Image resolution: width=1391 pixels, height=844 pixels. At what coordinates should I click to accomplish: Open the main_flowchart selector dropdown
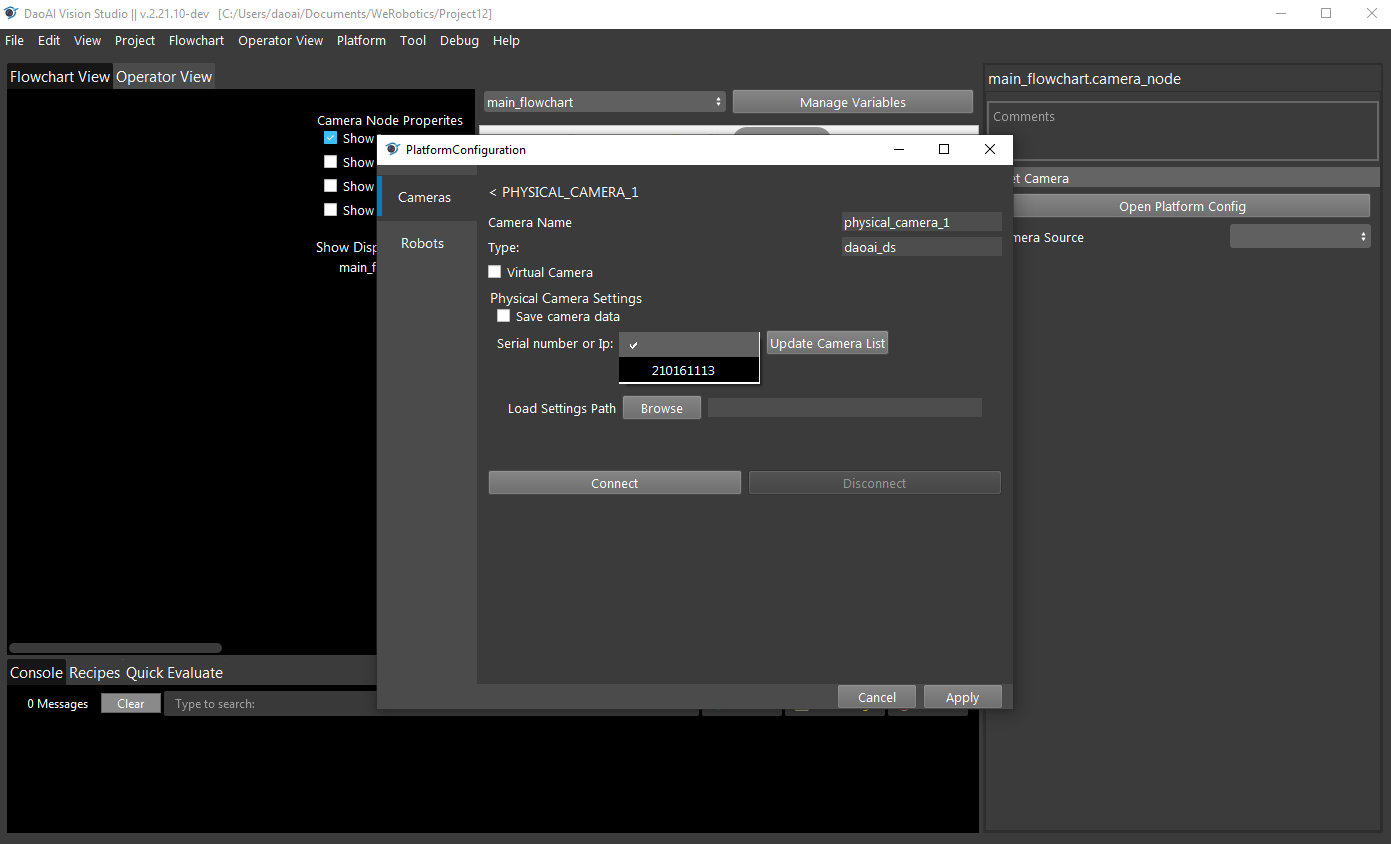pos(604,102)
